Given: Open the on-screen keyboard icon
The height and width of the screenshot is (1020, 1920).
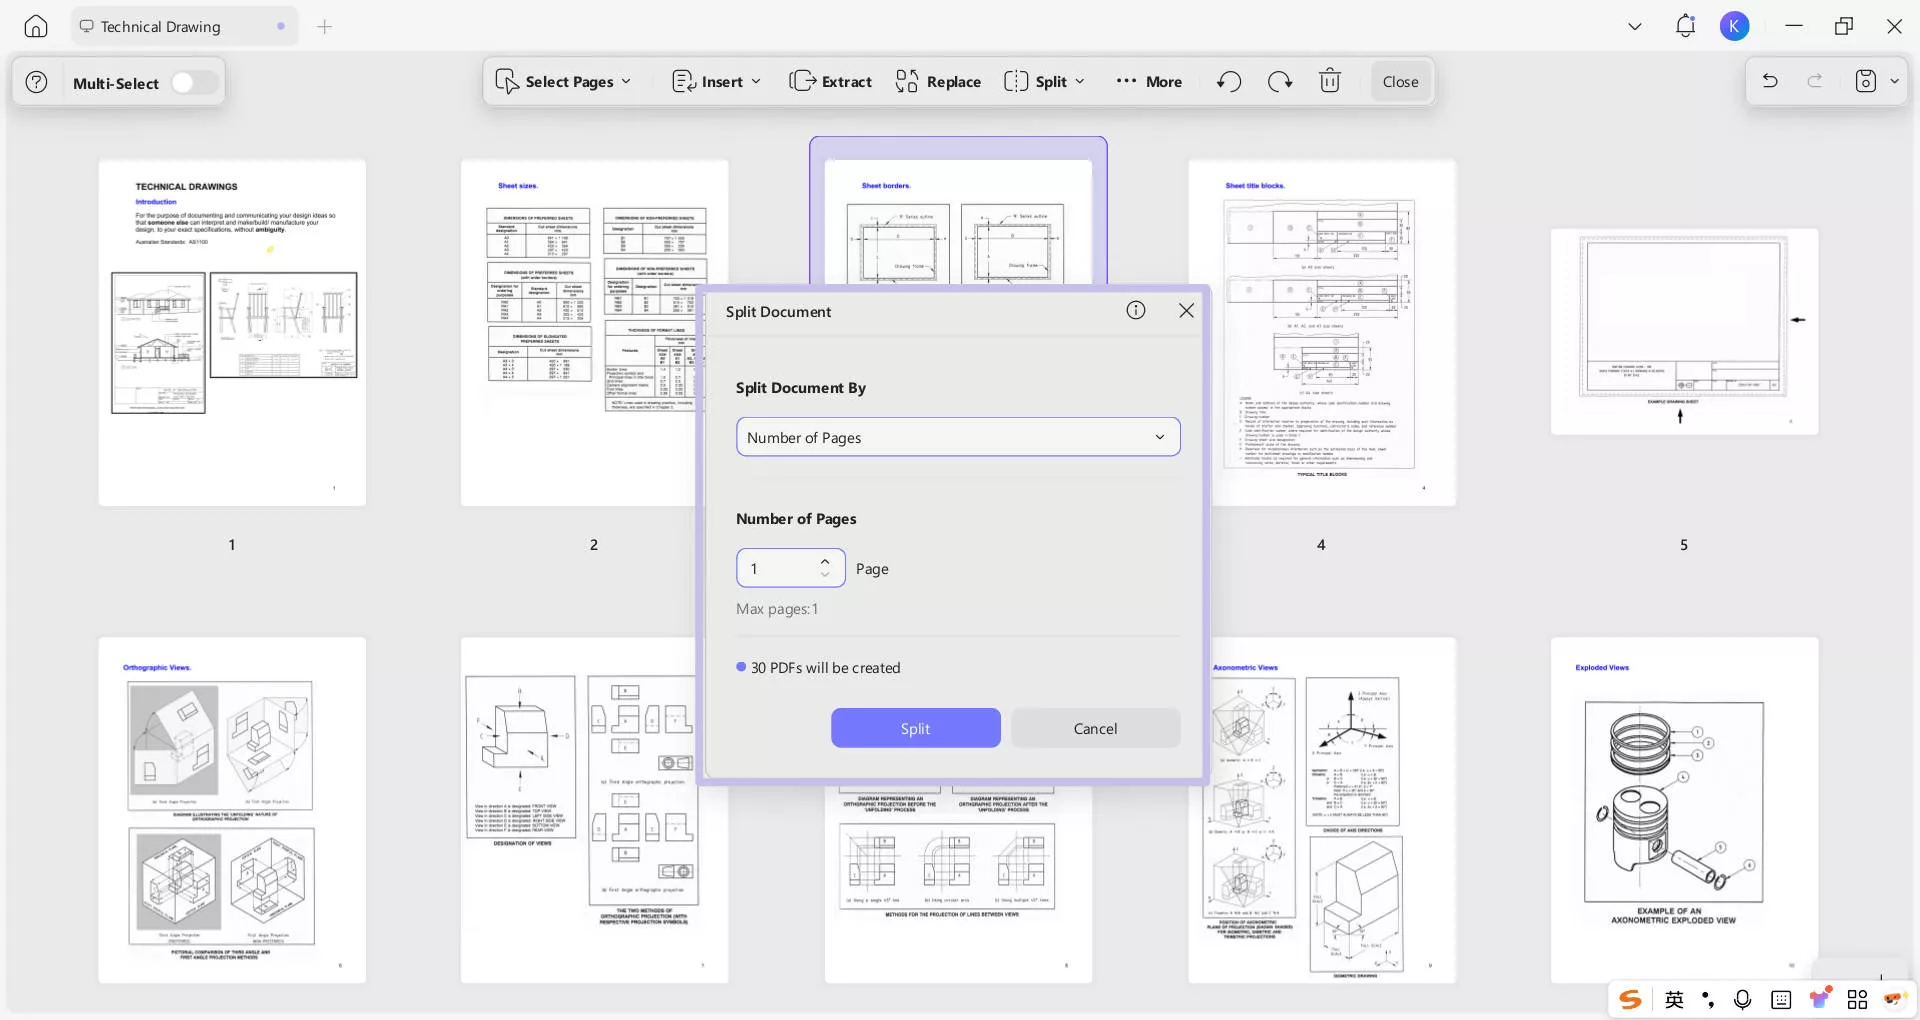Looking at the screenshot, I should 1781,999.
